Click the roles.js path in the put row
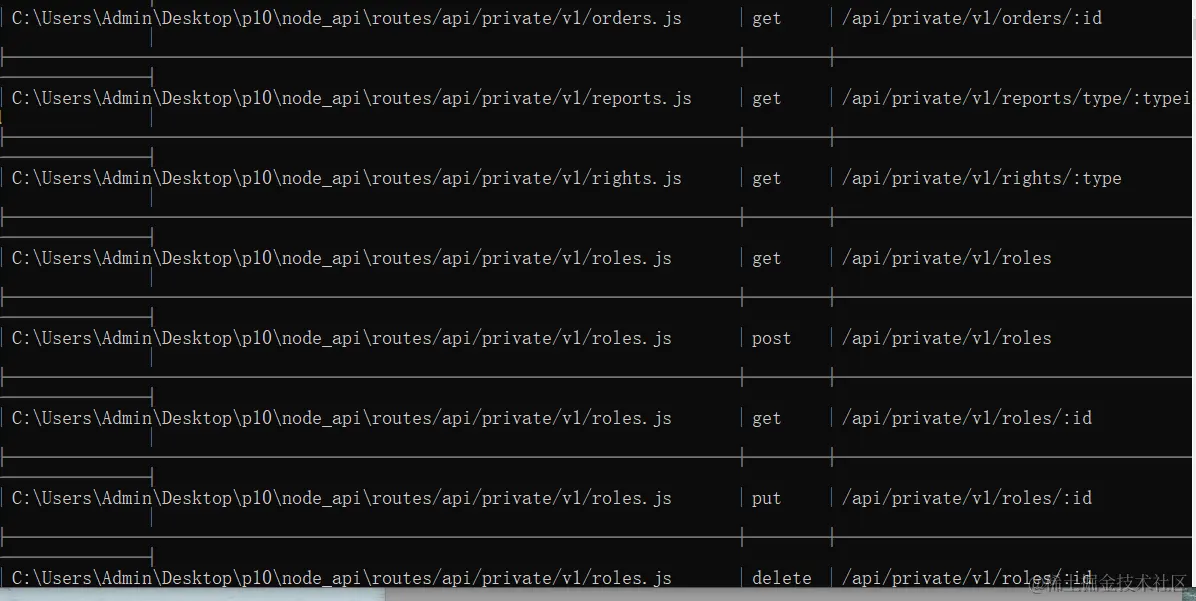The height and width of the screenshot is (601, 1196). (342, 498)
